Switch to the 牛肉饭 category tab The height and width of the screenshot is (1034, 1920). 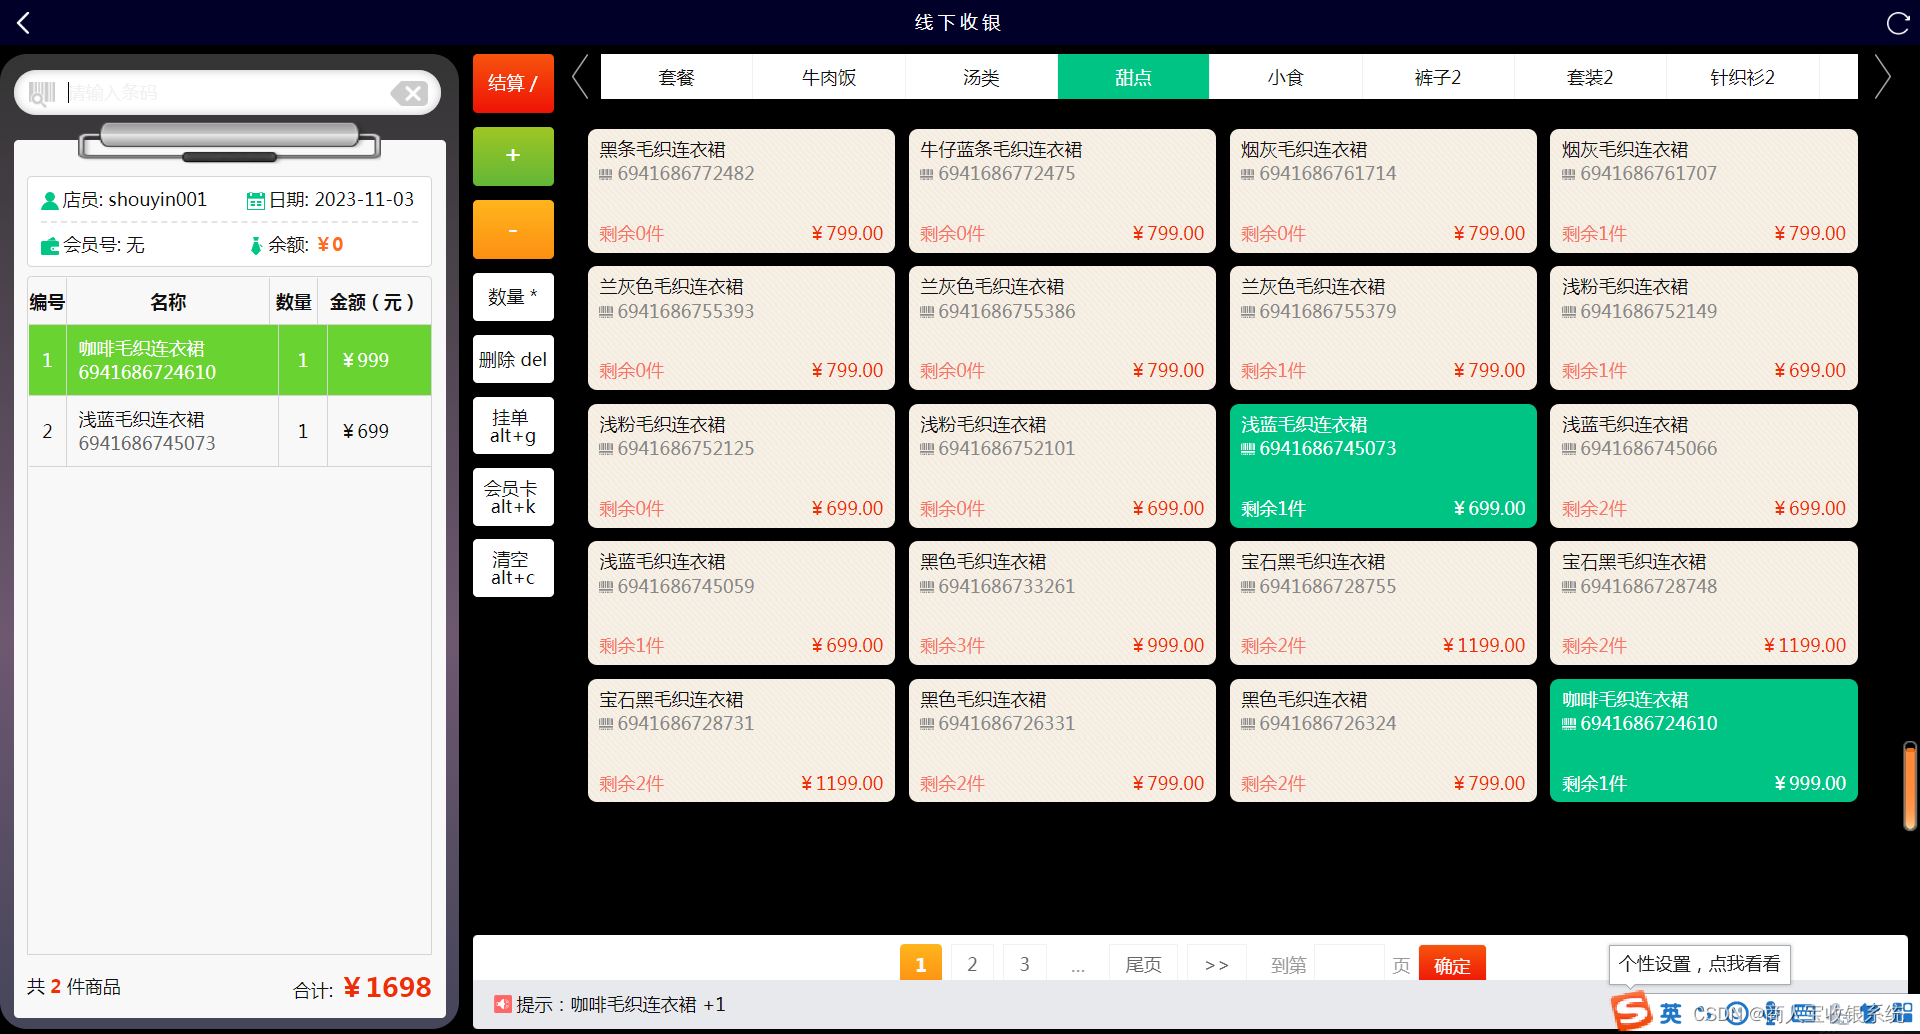point(829,77)
